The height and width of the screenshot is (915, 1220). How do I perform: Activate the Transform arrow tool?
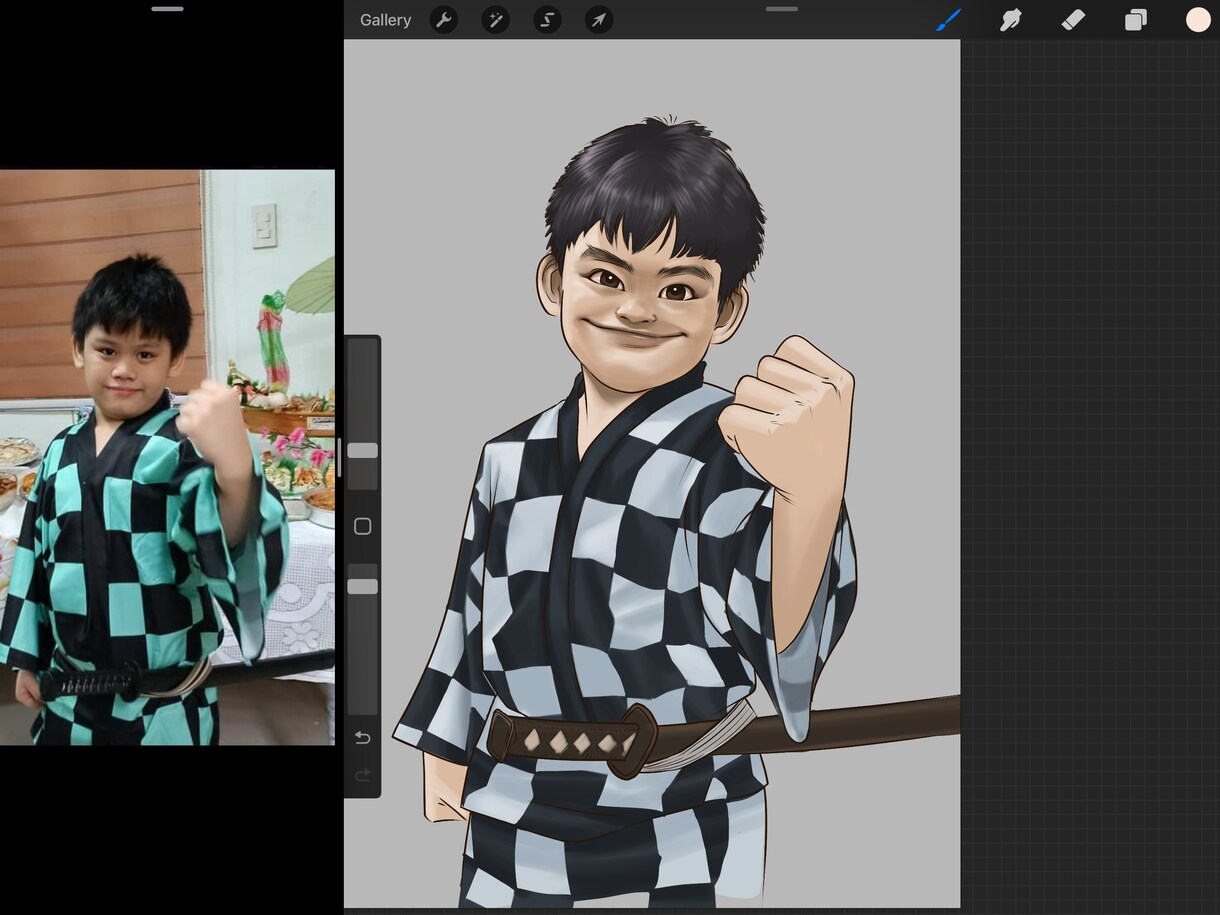[x=598, y=20]
